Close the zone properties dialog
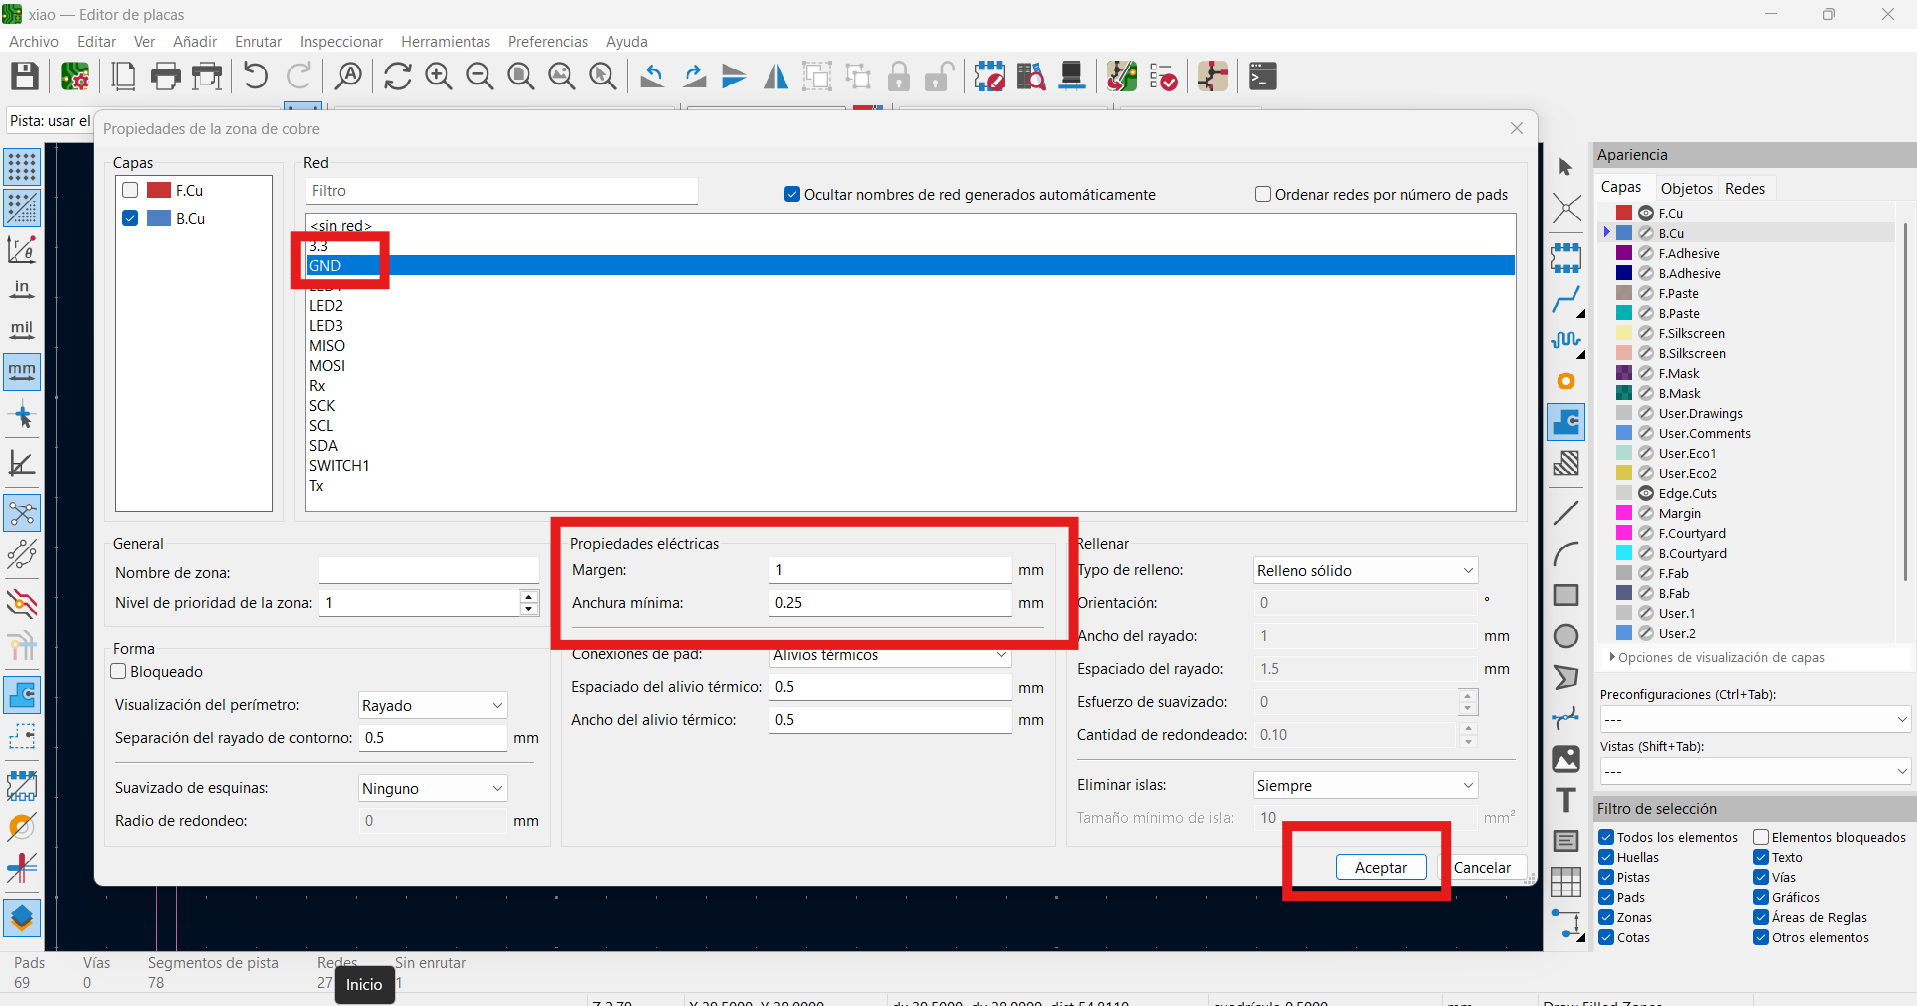The image size is (1917, 1006). 1517,128
